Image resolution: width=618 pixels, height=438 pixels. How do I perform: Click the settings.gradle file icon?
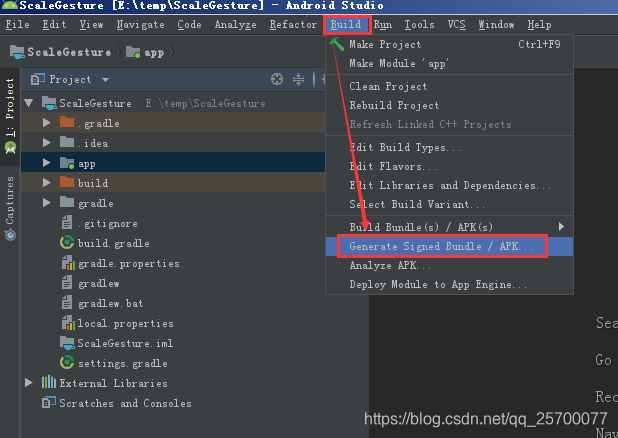67,362
